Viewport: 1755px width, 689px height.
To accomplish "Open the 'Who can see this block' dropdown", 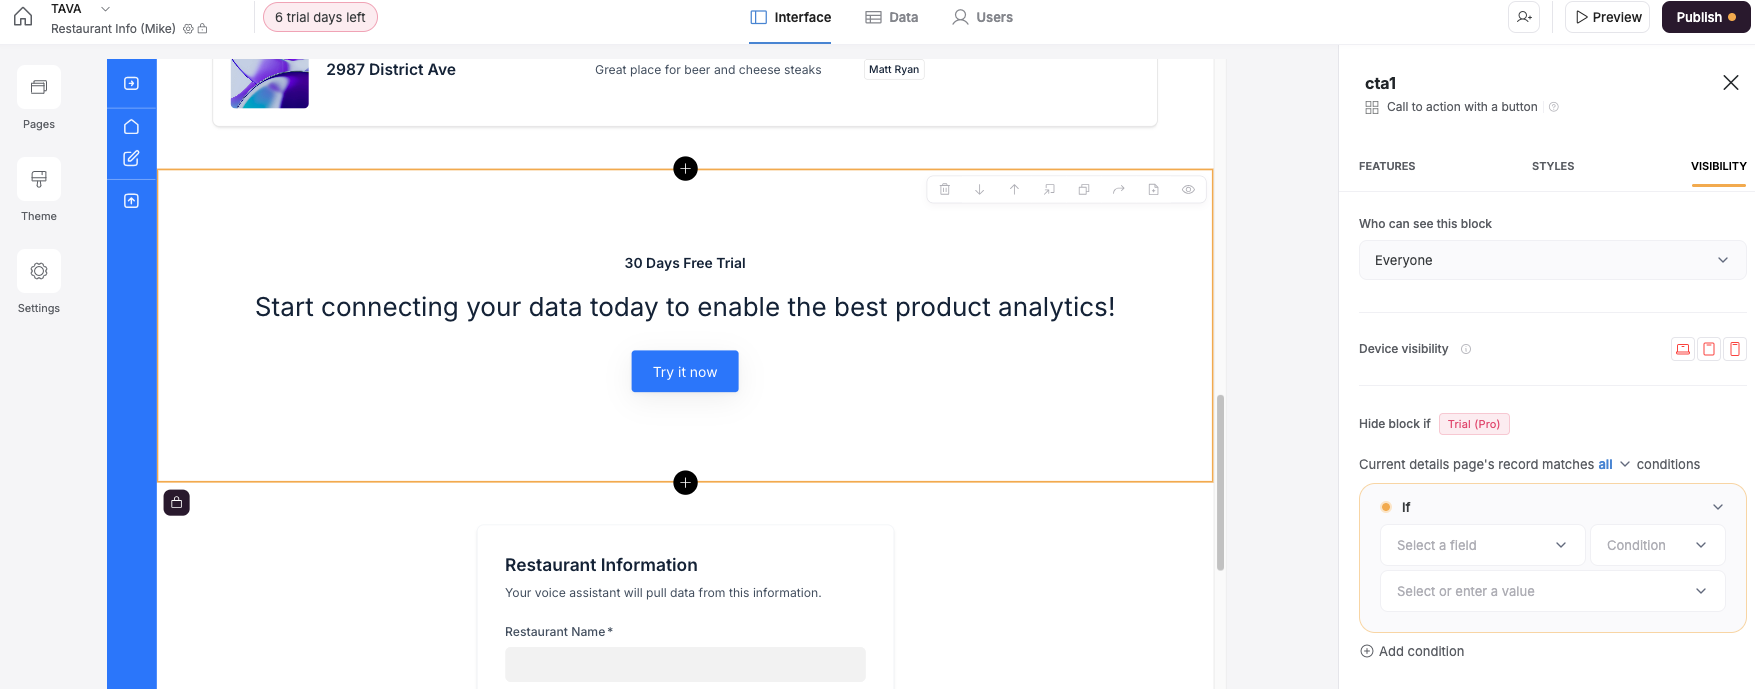I will coord(1552,260).
